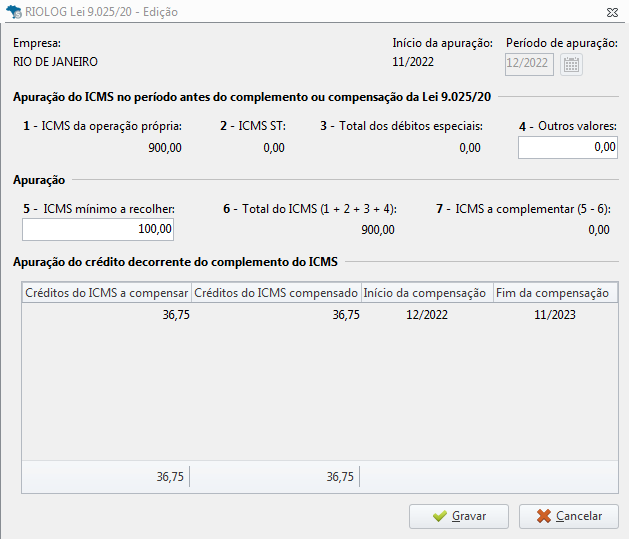
Task: Click the Créditos do ICMS a compensar column header
Action: tap(107, 293)
